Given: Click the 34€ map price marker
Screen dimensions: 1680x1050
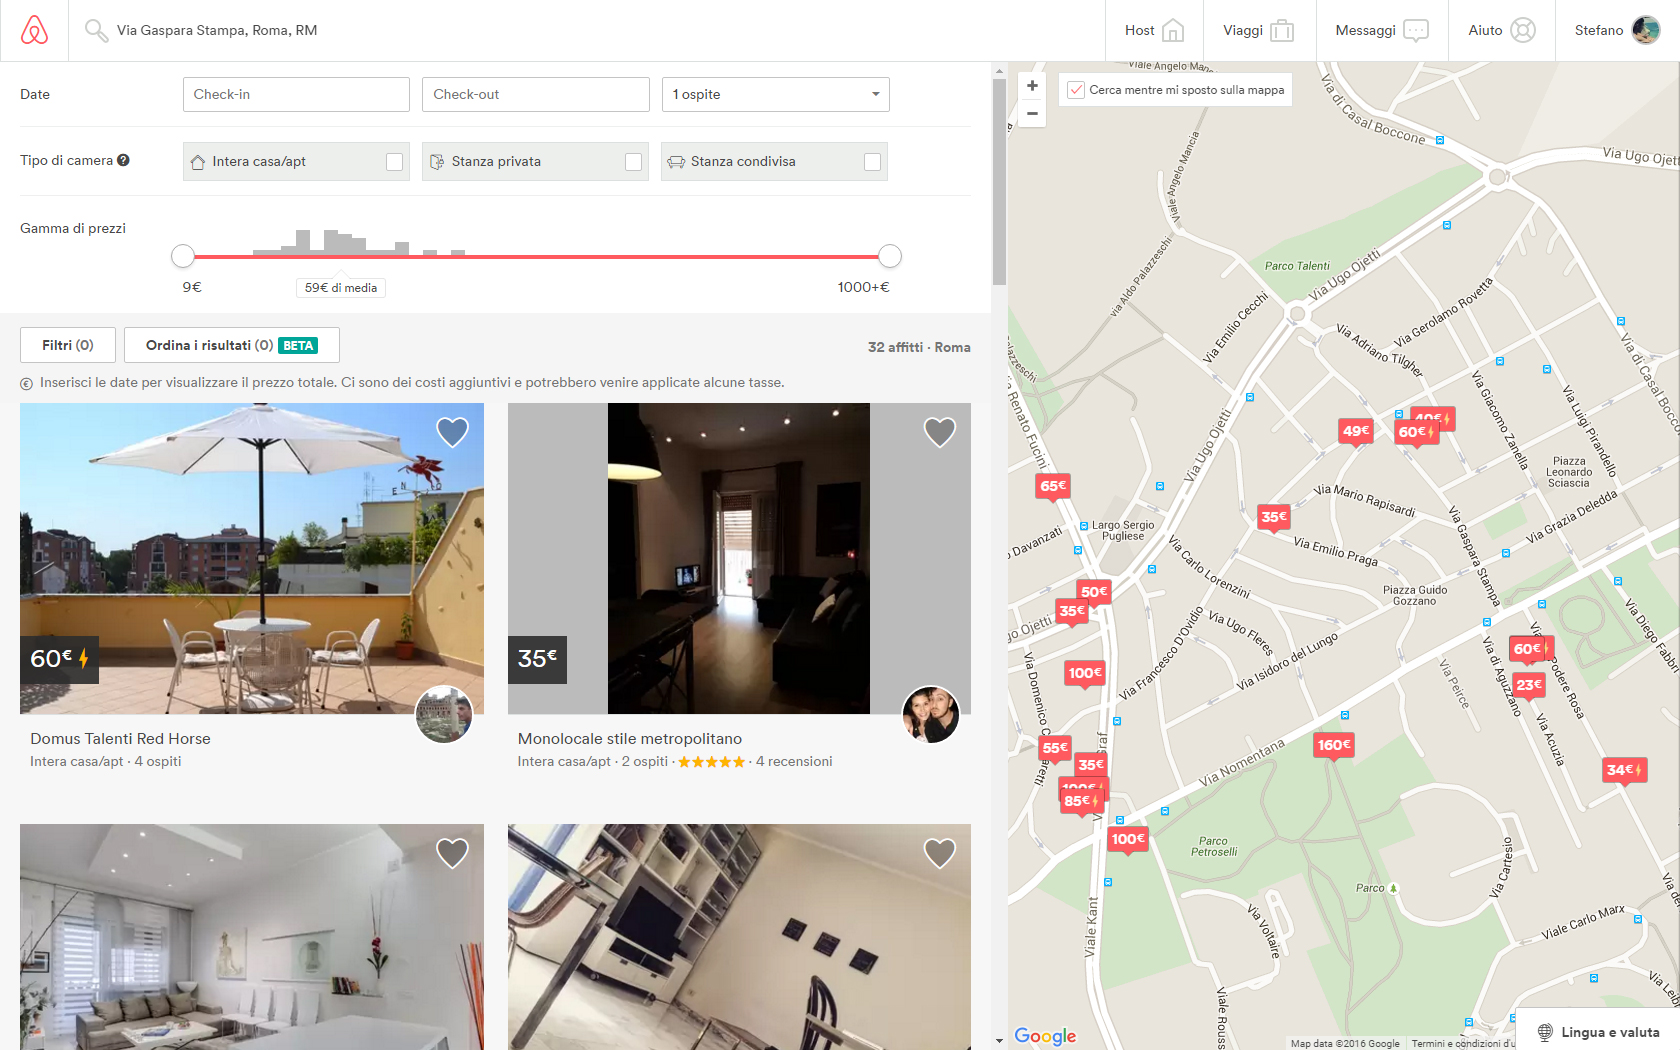Looking at the screenshot, I should pyautogui.click(x=1625, y=770).
